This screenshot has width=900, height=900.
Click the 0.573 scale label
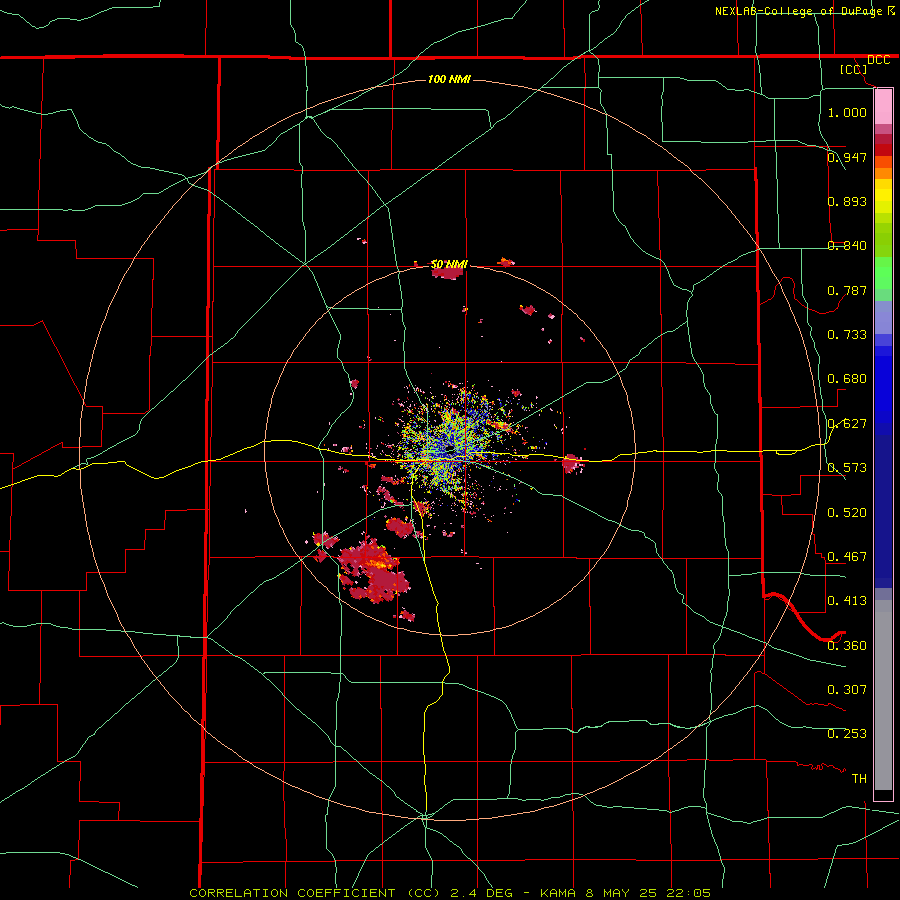coord(847,468)
